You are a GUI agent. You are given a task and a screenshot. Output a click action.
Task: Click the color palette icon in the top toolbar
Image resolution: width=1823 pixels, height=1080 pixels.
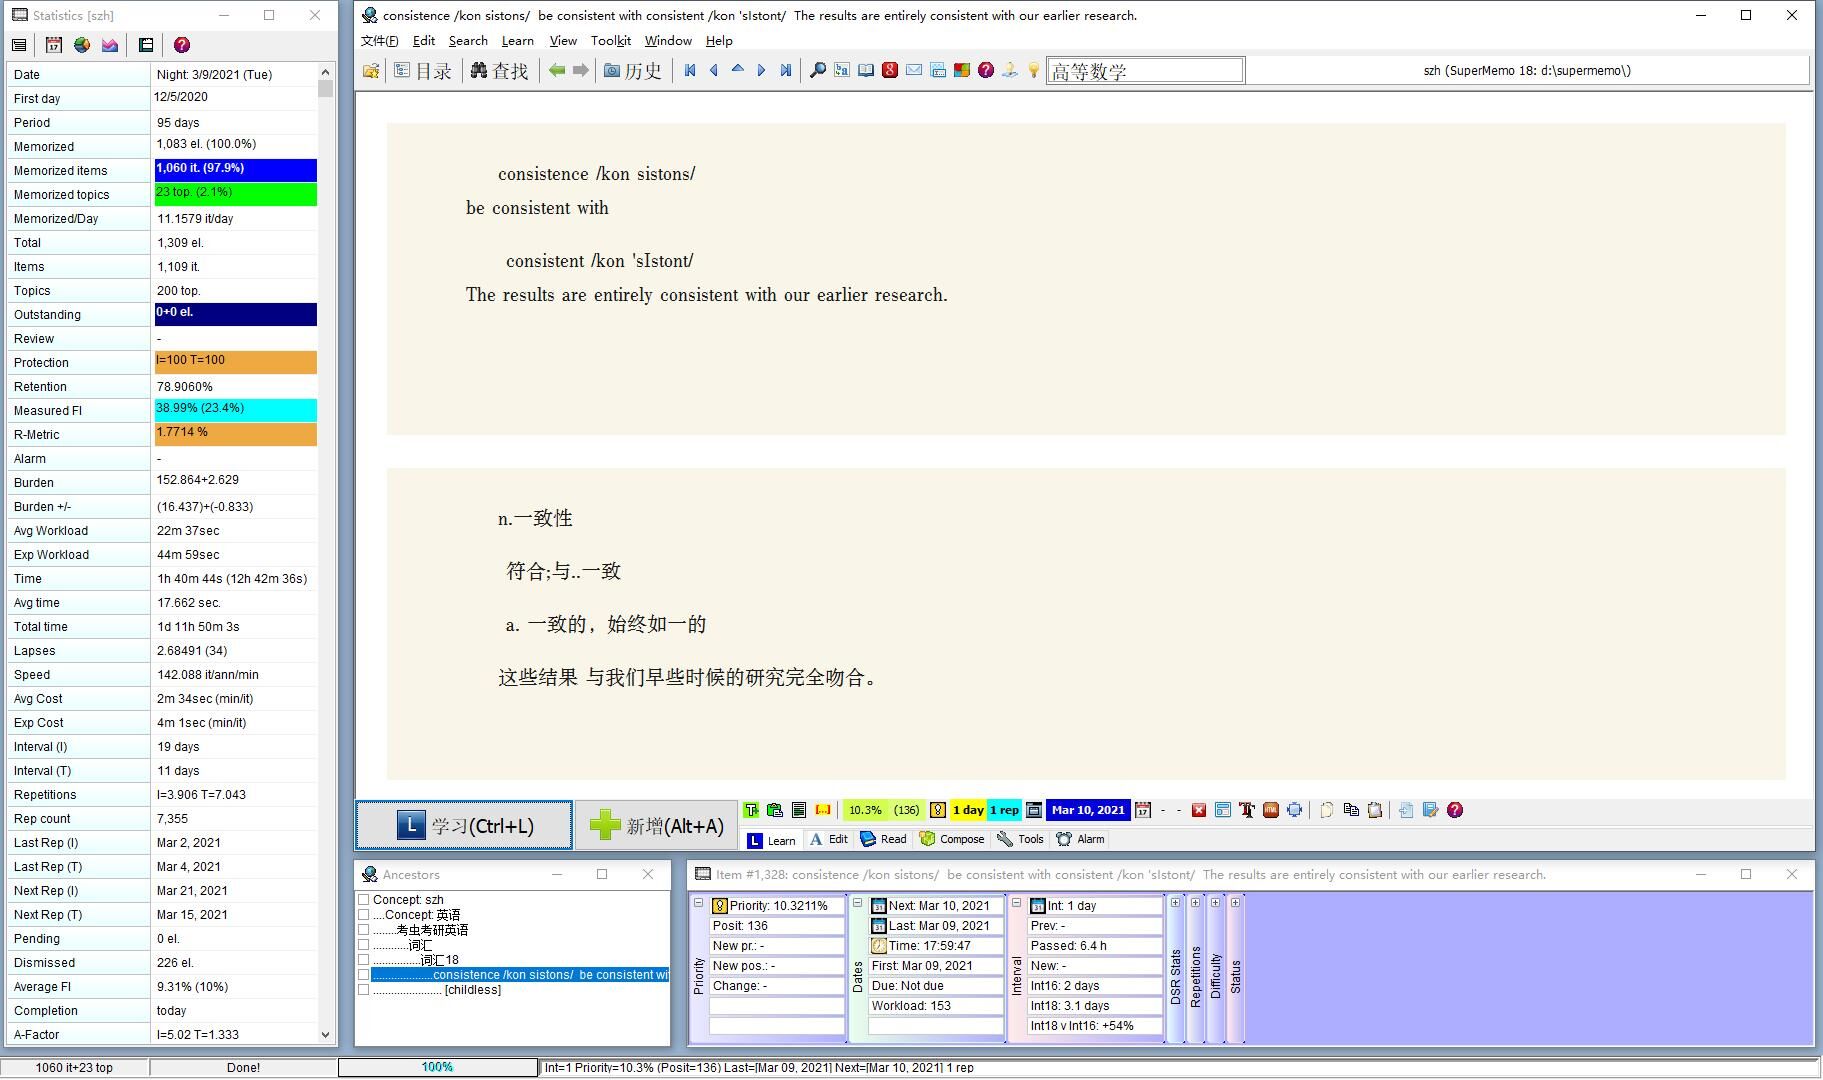point(961,70)
